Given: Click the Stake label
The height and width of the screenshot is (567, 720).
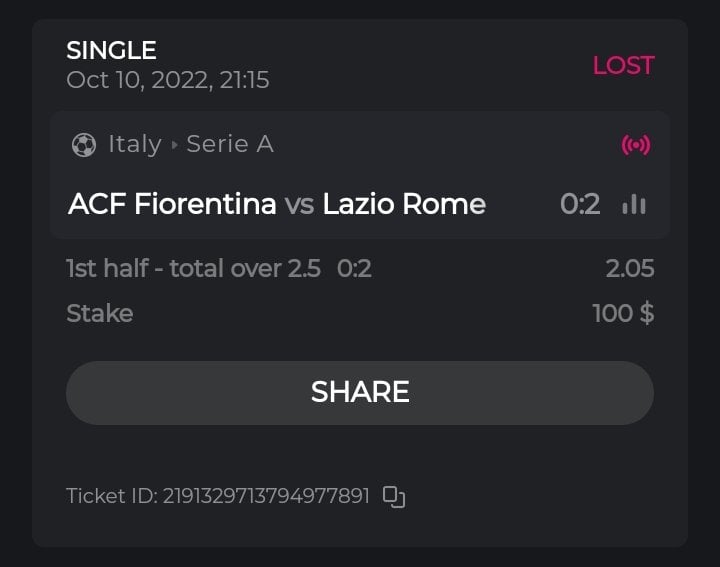Looking at the screenshot, I should click(99, 313).
